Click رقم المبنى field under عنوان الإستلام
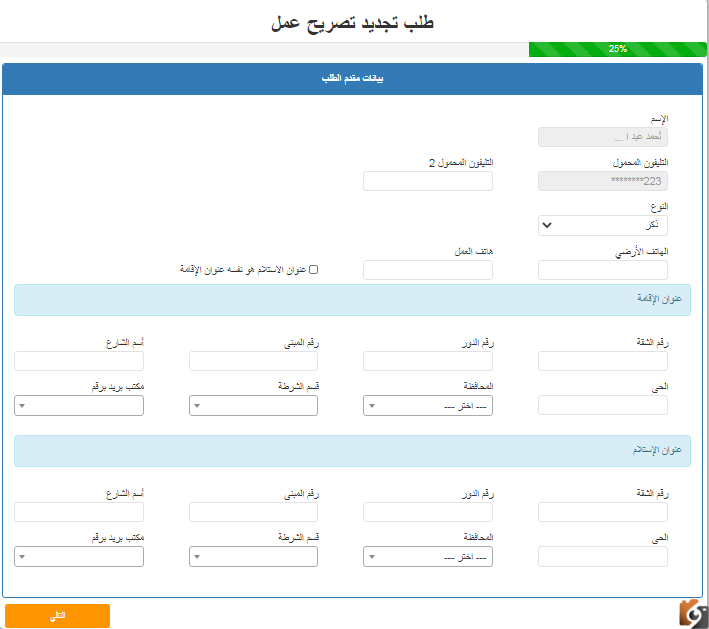 click(253, 512)
